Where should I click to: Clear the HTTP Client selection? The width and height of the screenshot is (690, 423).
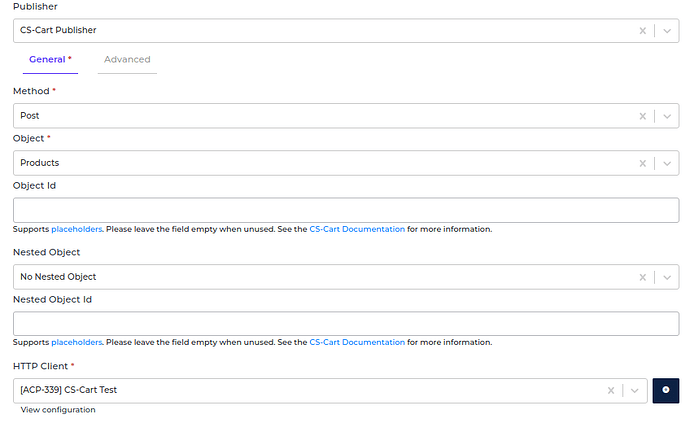tap(611, 390)
